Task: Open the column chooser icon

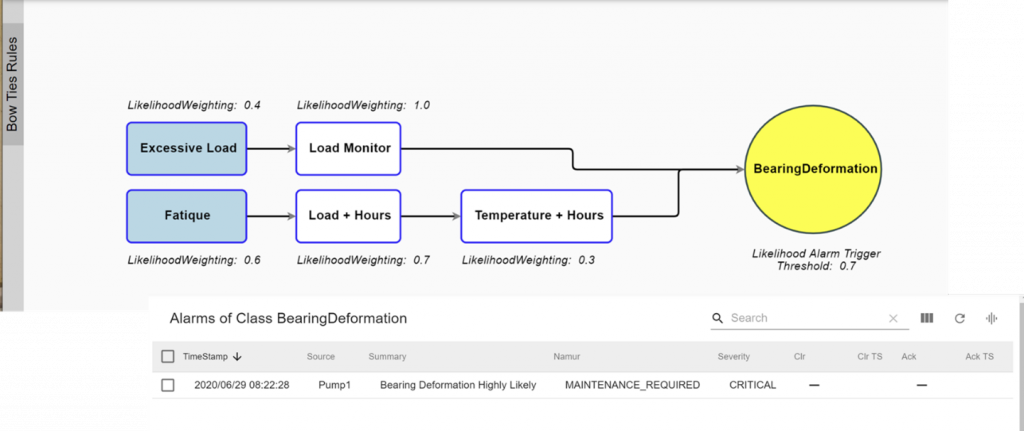Action: (x=927, y=318)
